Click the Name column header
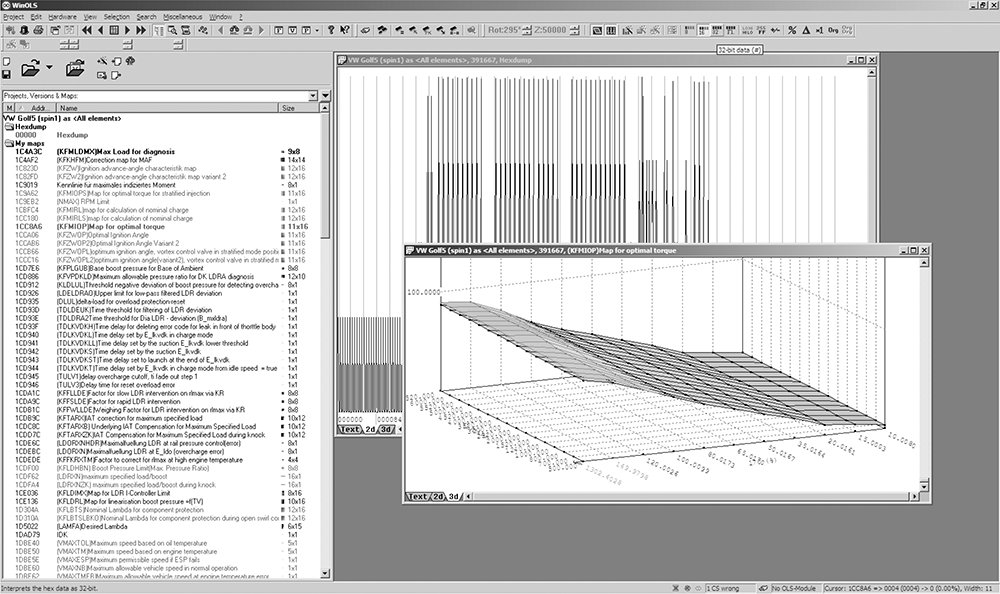The image size is (1000, 594). pos(68,108)
